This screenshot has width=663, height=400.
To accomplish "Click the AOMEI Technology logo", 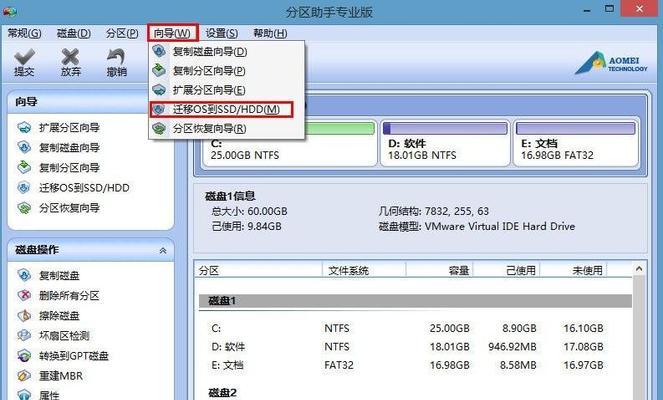I will pos(611,63).
